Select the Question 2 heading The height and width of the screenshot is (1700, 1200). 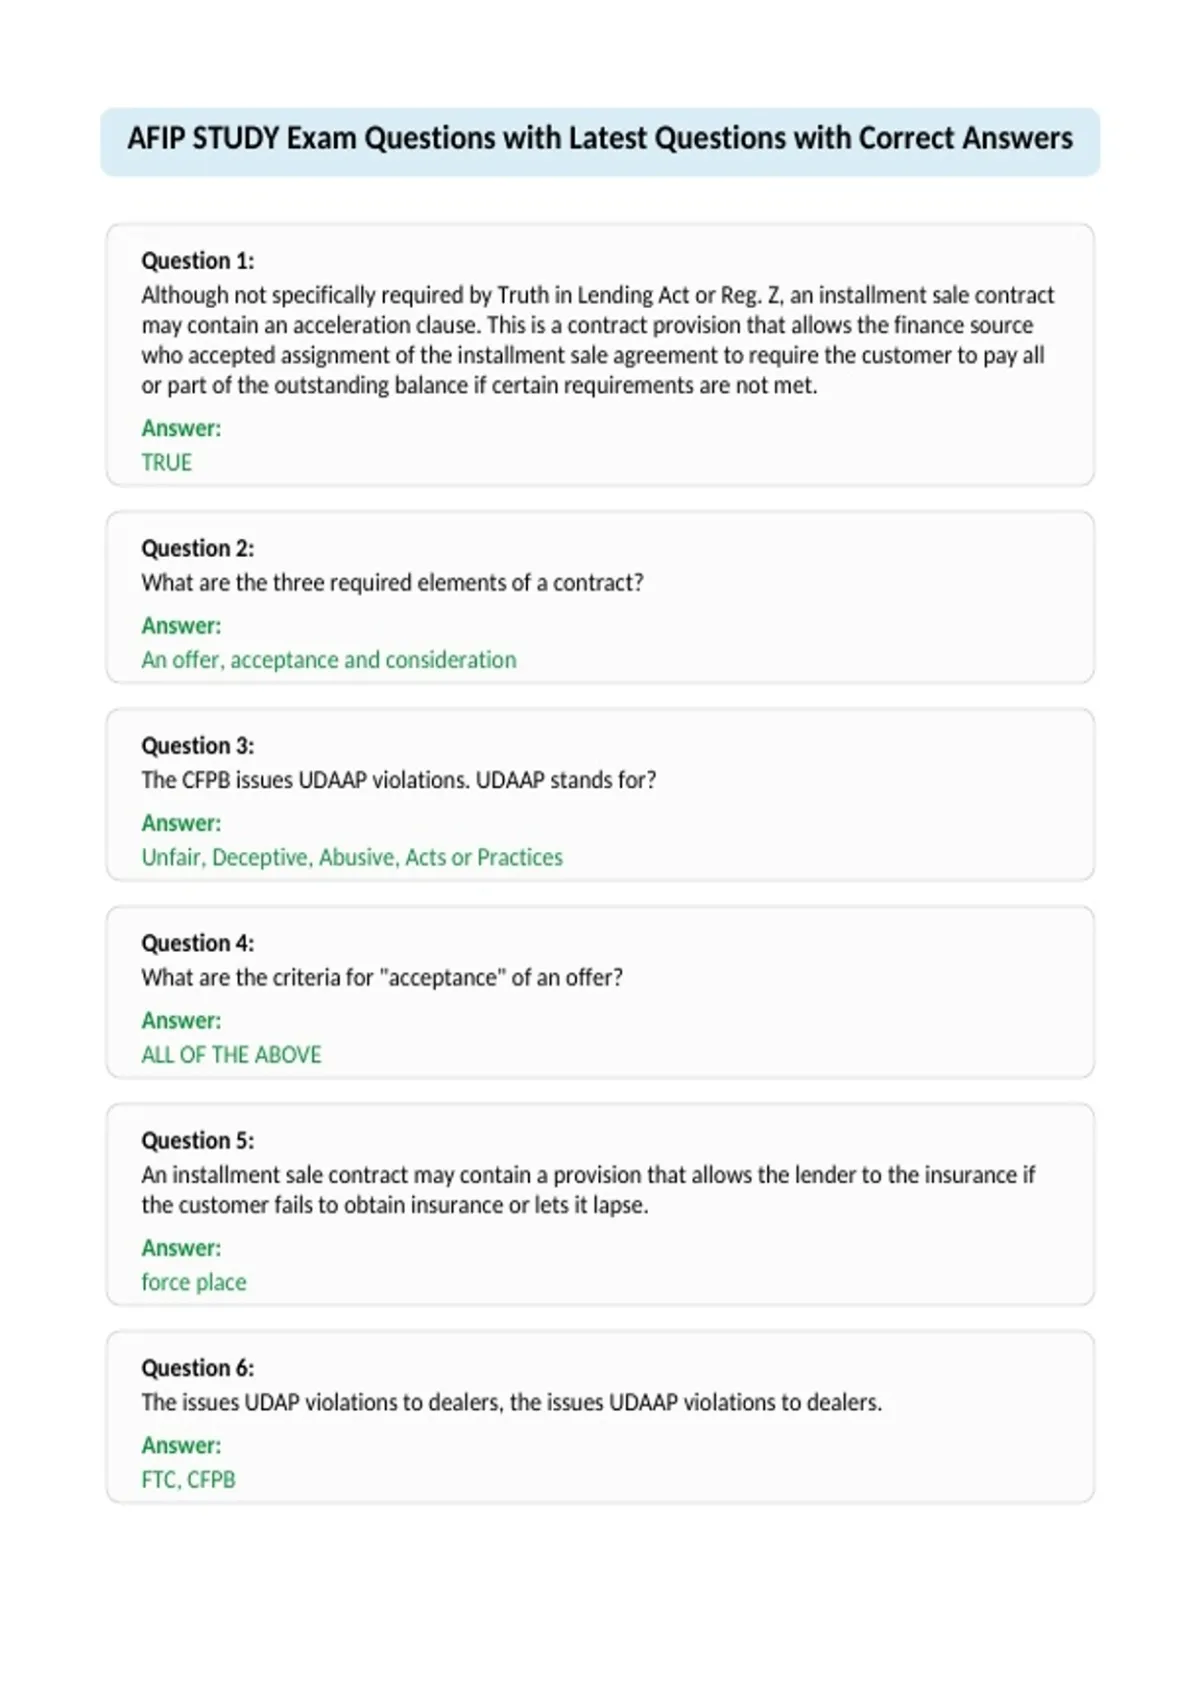pyautogui.click(x=198, y=548)
